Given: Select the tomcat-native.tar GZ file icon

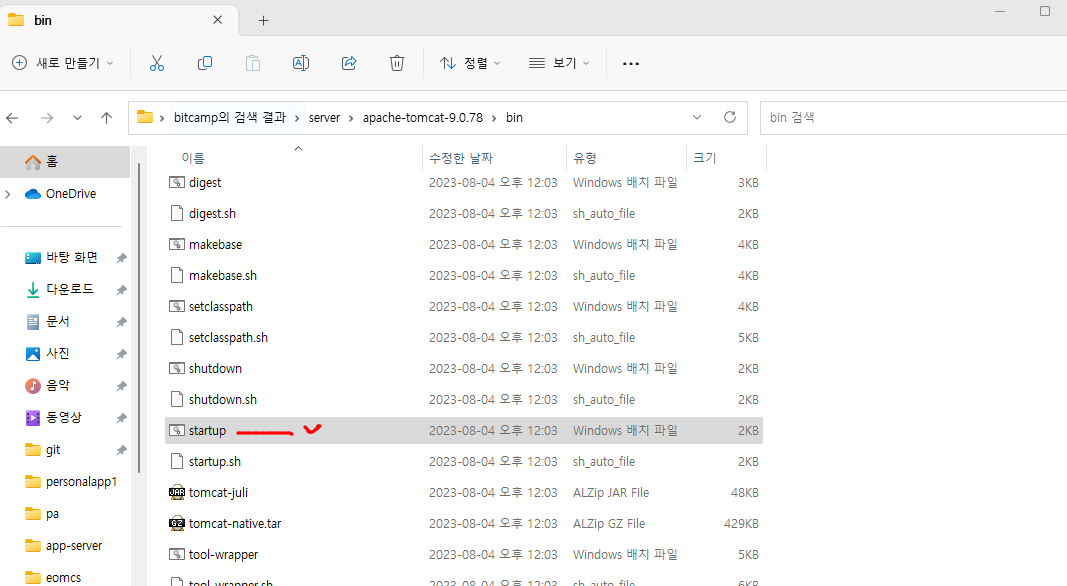Looking at the screenshot, I should coord(177,523).
